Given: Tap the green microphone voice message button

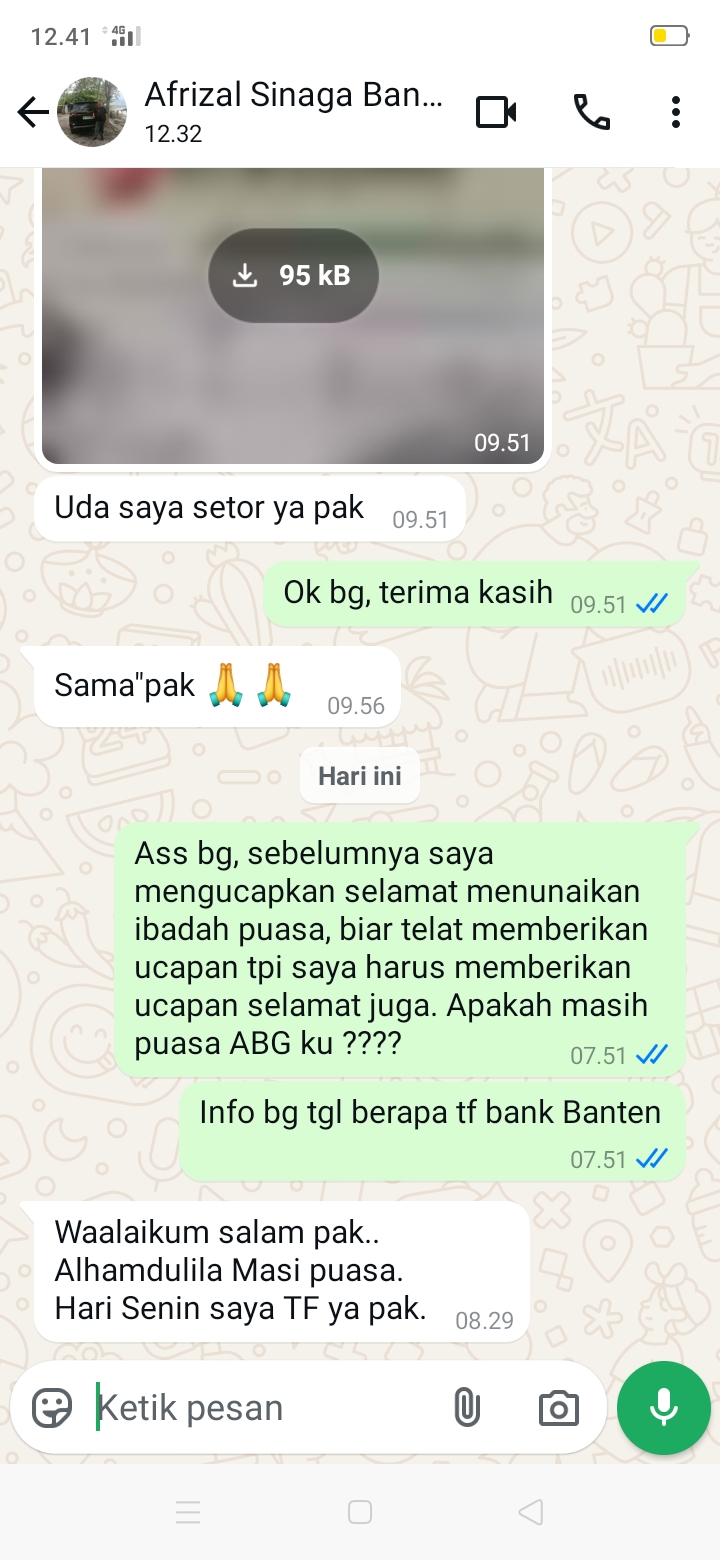Looking at the screenshot, I should click(664, 1408).
